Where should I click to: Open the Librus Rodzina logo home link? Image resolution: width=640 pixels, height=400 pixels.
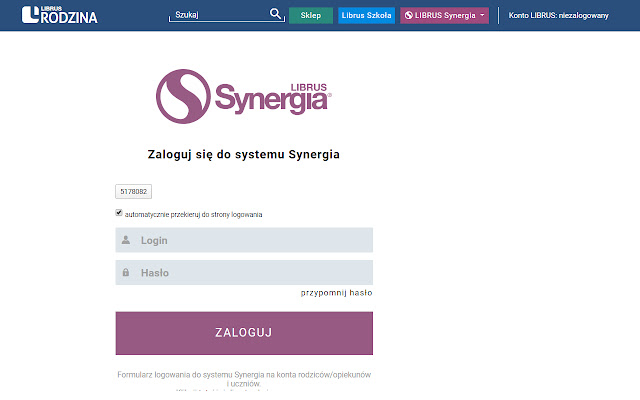point(60,15)
